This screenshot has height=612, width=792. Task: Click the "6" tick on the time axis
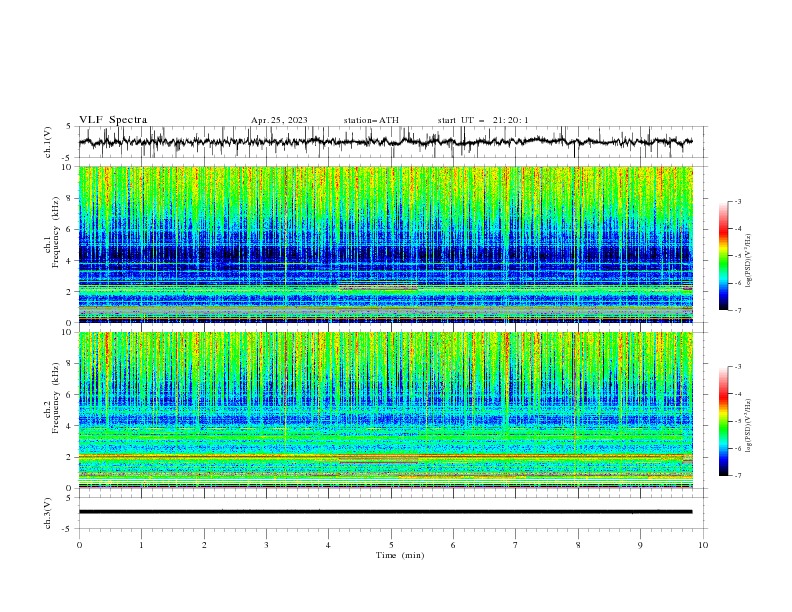pos(453,545)
